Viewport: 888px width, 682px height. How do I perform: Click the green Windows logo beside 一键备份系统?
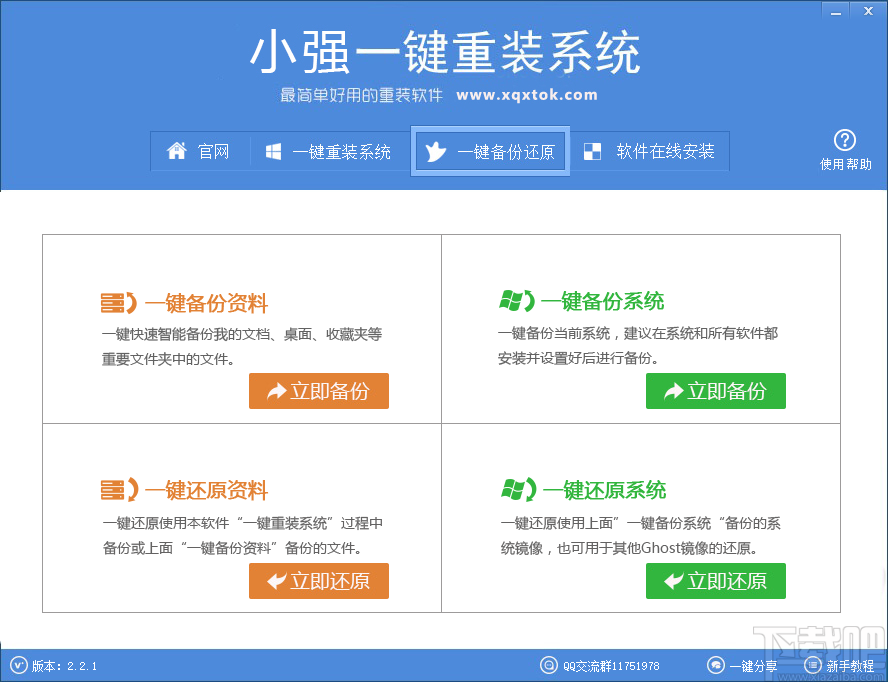tap(510, 300)
